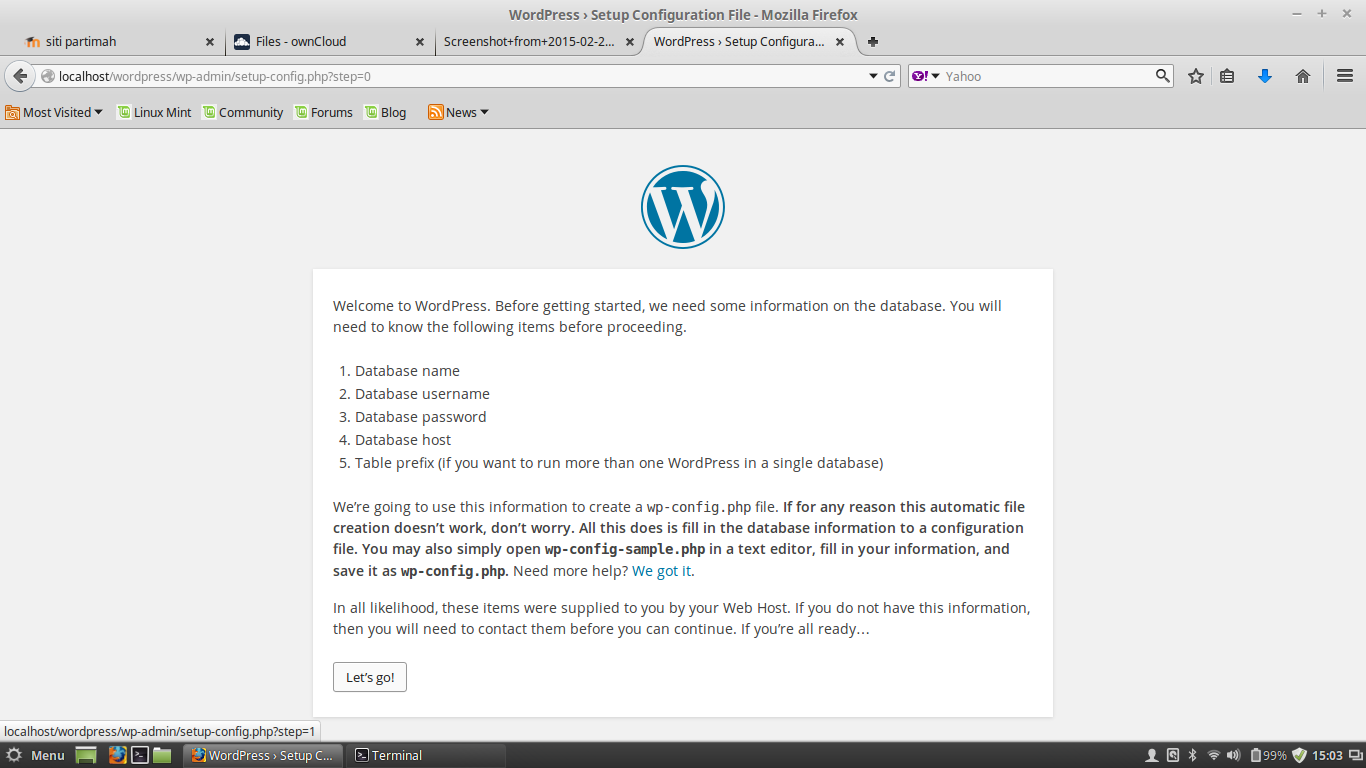Bookmark this page with the star icon
Viewport: 1366px width, 768px height.
point(1195,76)
